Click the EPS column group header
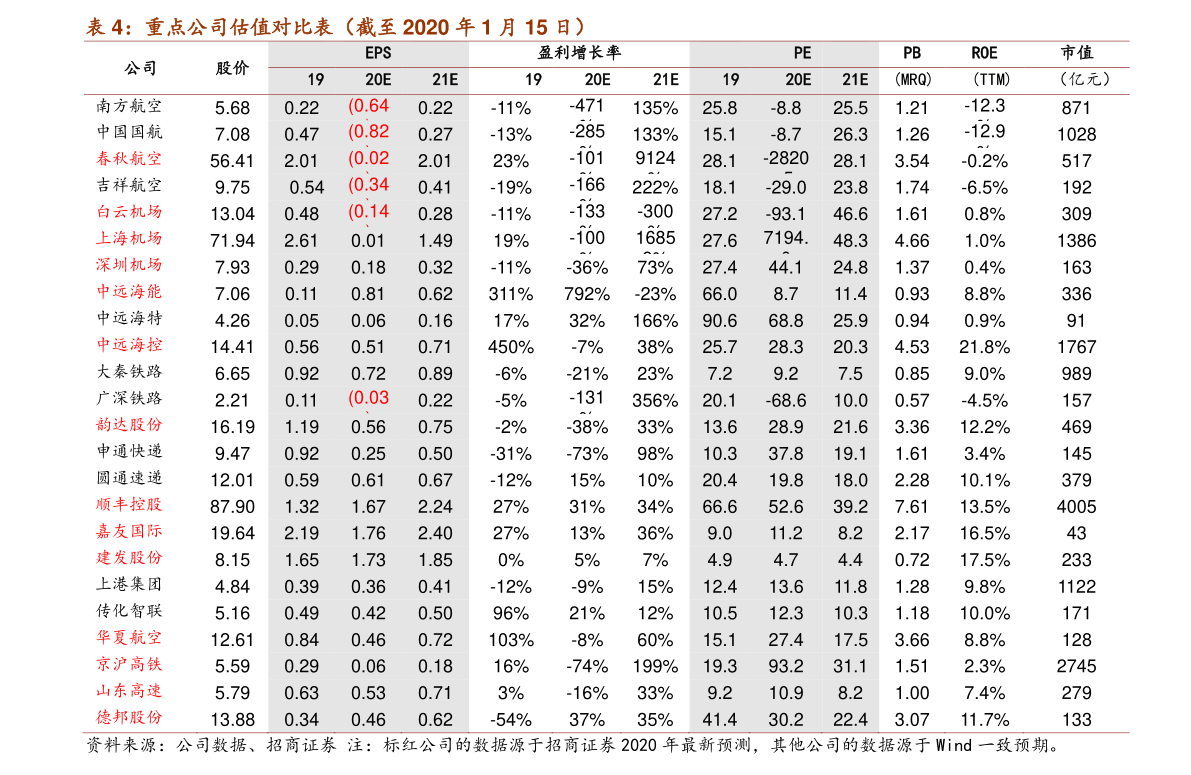Image resolution: width=1191 pixels, height=775 pixels. (378, 53)
